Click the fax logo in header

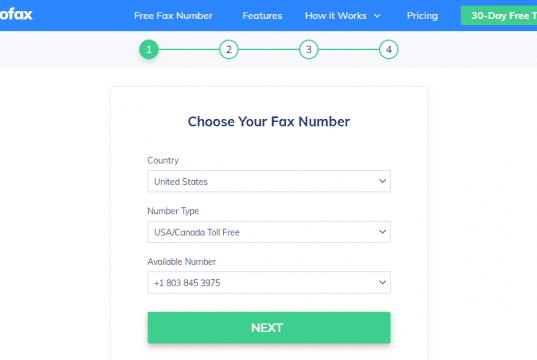pos(16,14)
